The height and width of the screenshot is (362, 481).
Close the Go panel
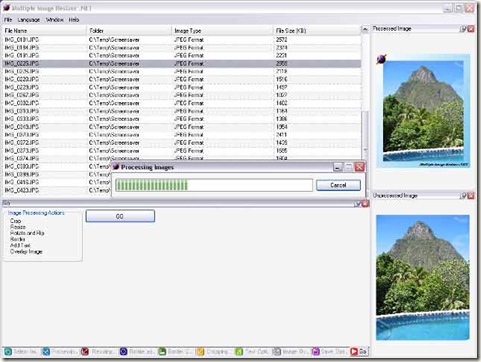point(365,203)
